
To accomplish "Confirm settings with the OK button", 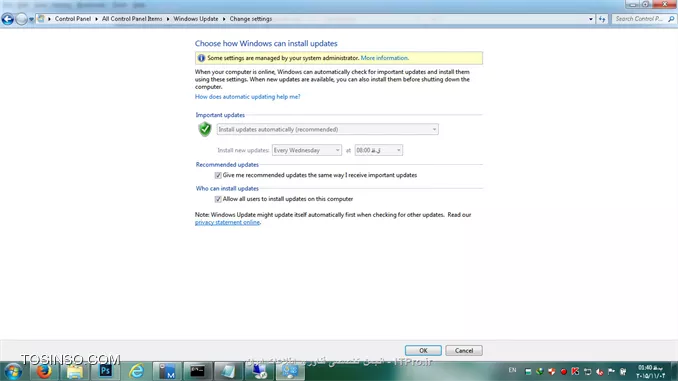I will tap(423, 350).
